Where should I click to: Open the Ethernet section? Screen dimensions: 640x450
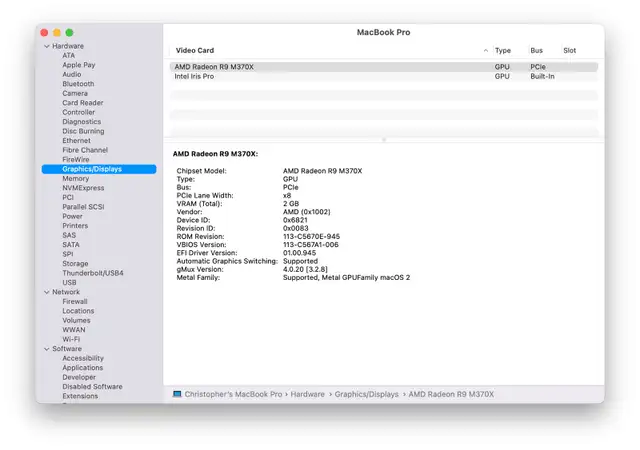(x=77, y=140)
